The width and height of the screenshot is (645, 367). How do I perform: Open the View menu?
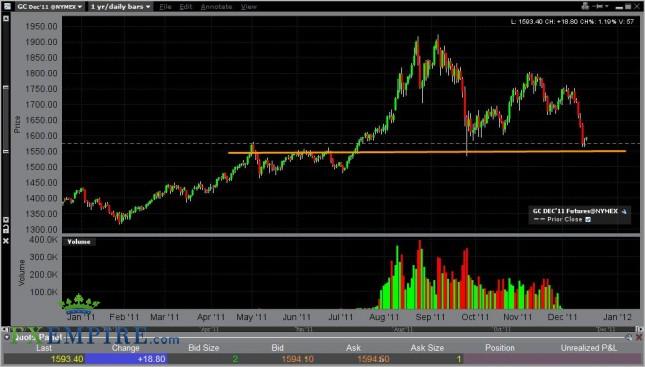click(x=248, y=7)
